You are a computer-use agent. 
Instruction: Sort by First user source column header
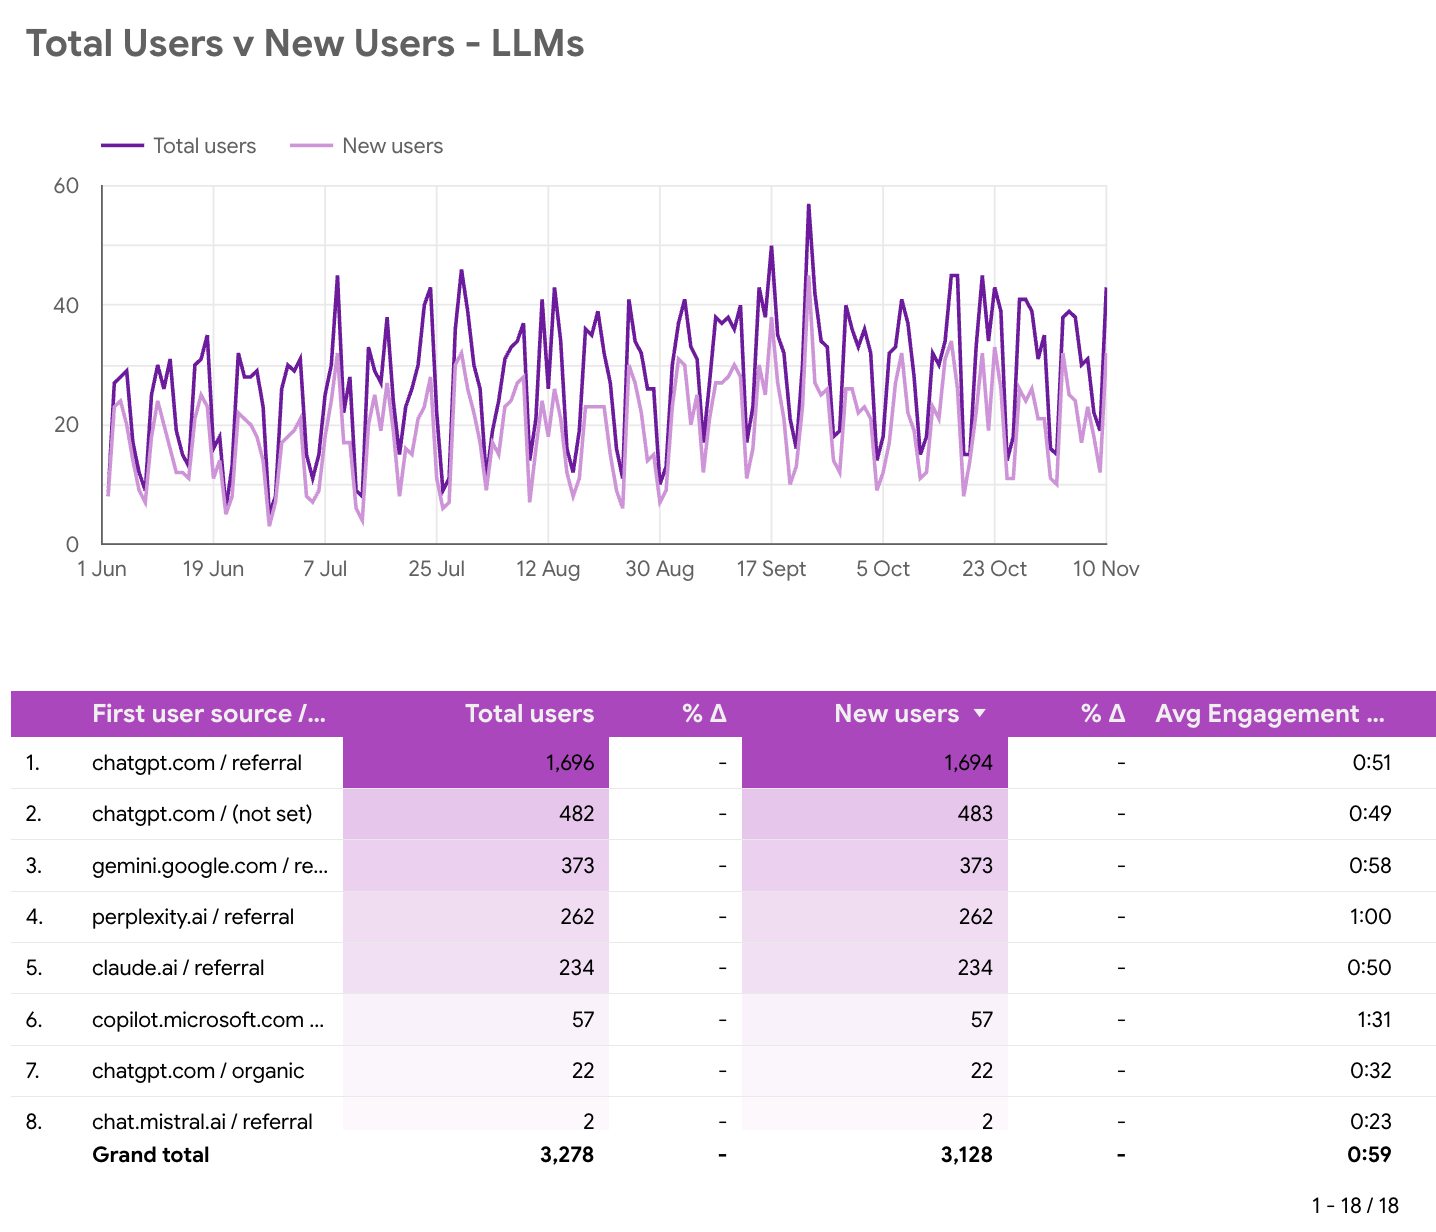[208, 714]
